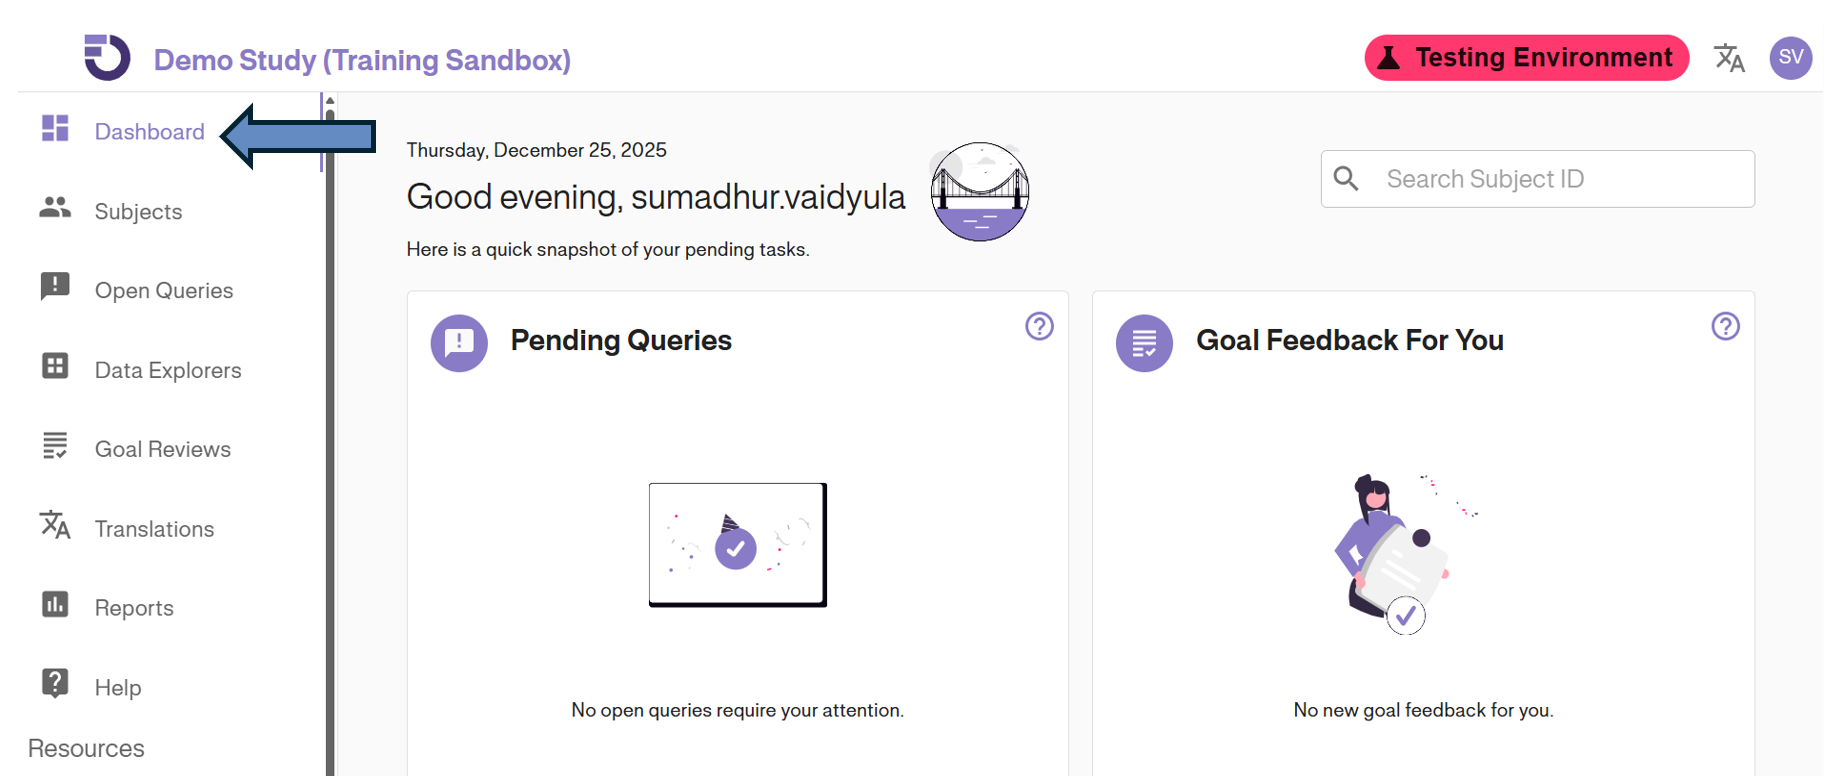Click the Help question mark icon
The image size is (1825, 784).
coord(55,684)
